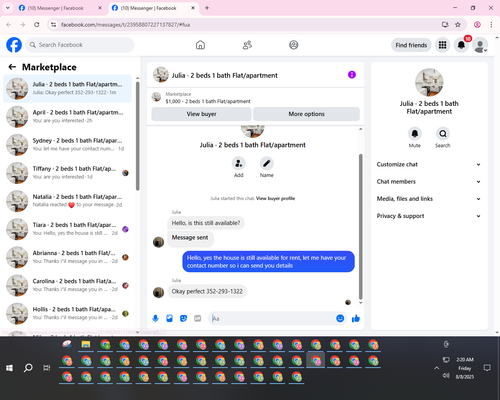The image size is (500, 400).
Task: Click the More options button
Action: pyautogui.click(x=306, y=114)
